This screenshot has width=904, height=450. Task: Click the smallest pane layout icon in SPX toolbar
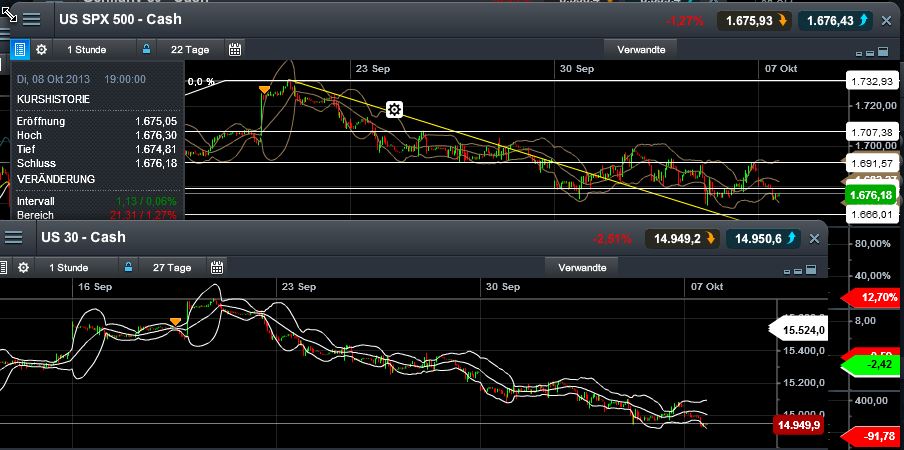click(859, 54)
